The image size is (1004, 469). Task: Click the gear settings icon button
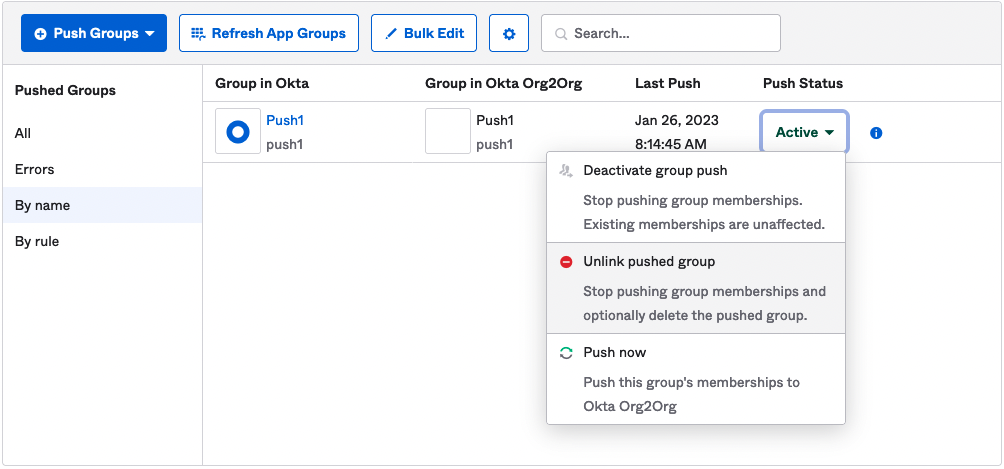point(509,33)
